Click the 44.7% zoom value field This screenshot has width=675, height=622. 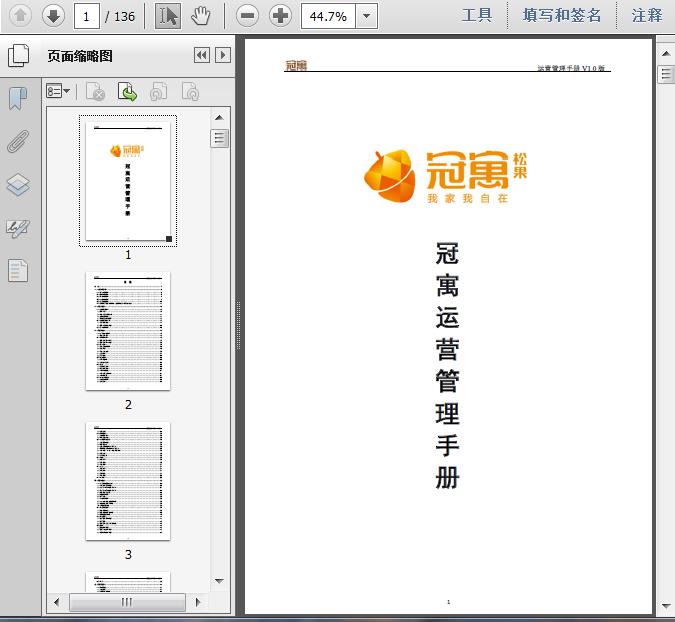pos(328,16)
